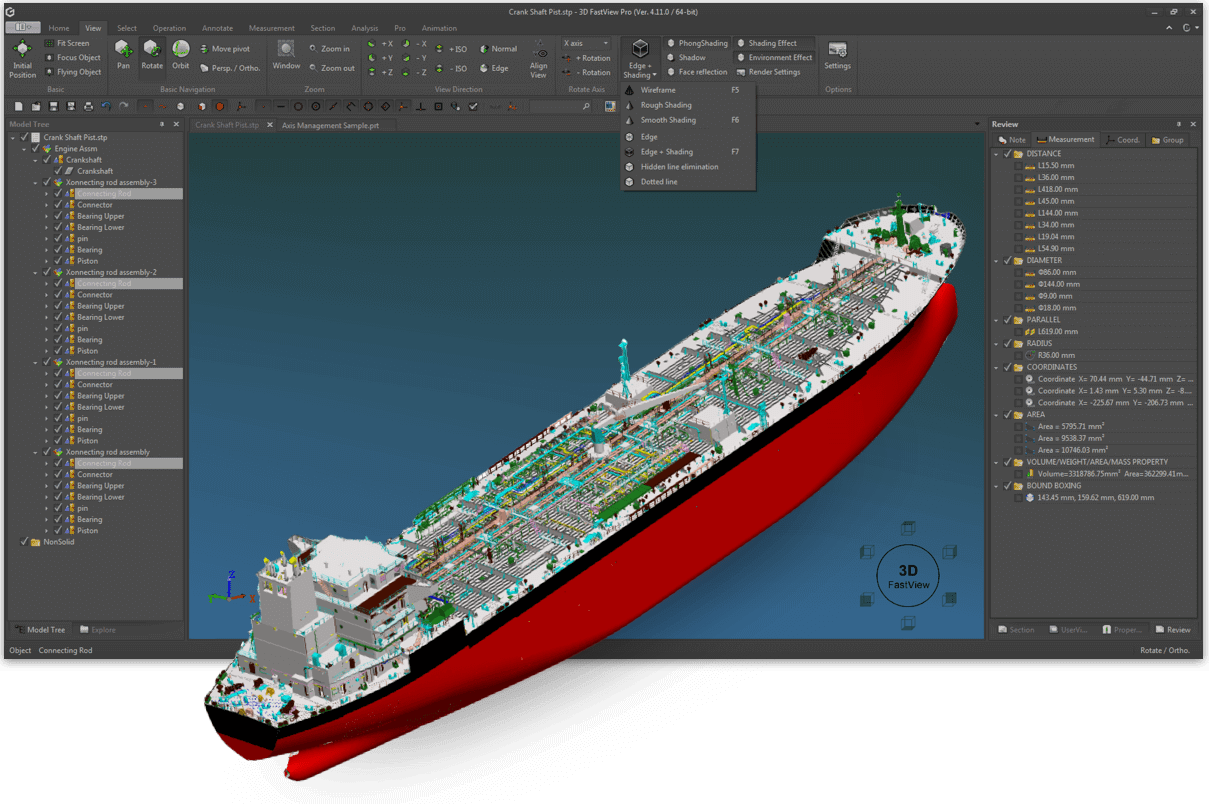Click the New file icon in quick toolbar

(x=18, y=106)
